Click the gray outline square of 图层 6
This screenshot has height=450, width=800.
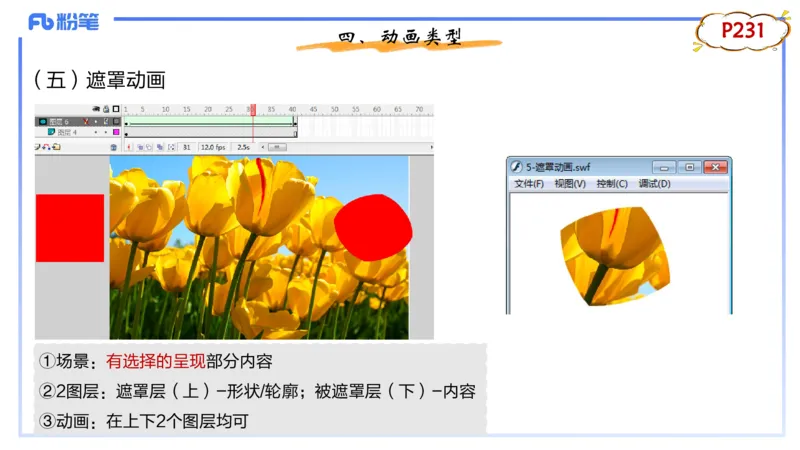tap(116, 121)
